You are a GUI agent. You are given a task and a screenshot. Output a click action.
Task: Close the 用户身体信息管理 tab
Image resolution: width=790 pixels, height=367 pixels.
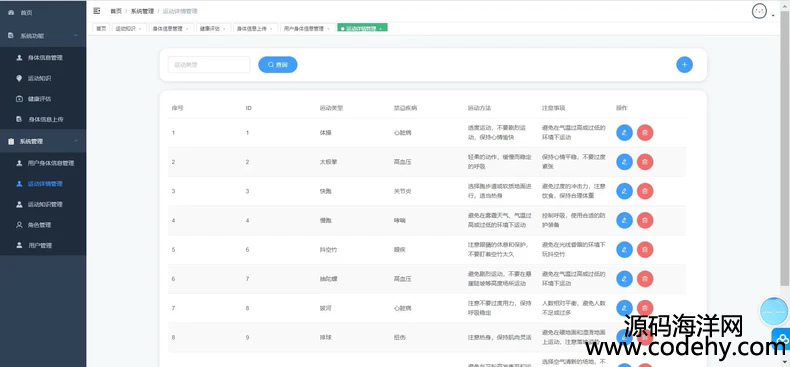pyautogui.click(x=328, y=29)
